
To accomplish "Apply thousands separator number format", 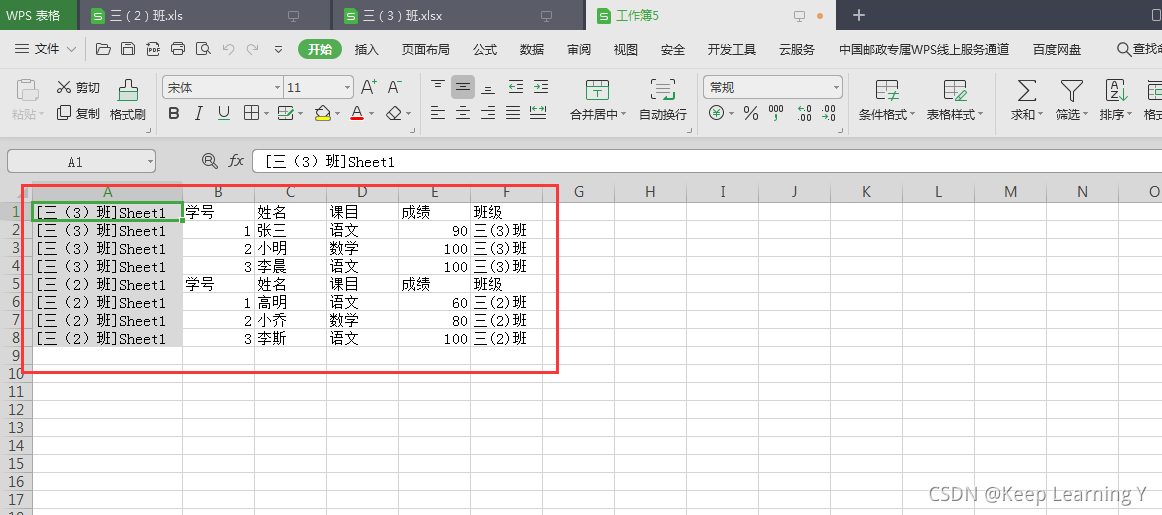I will coord(776,113).
